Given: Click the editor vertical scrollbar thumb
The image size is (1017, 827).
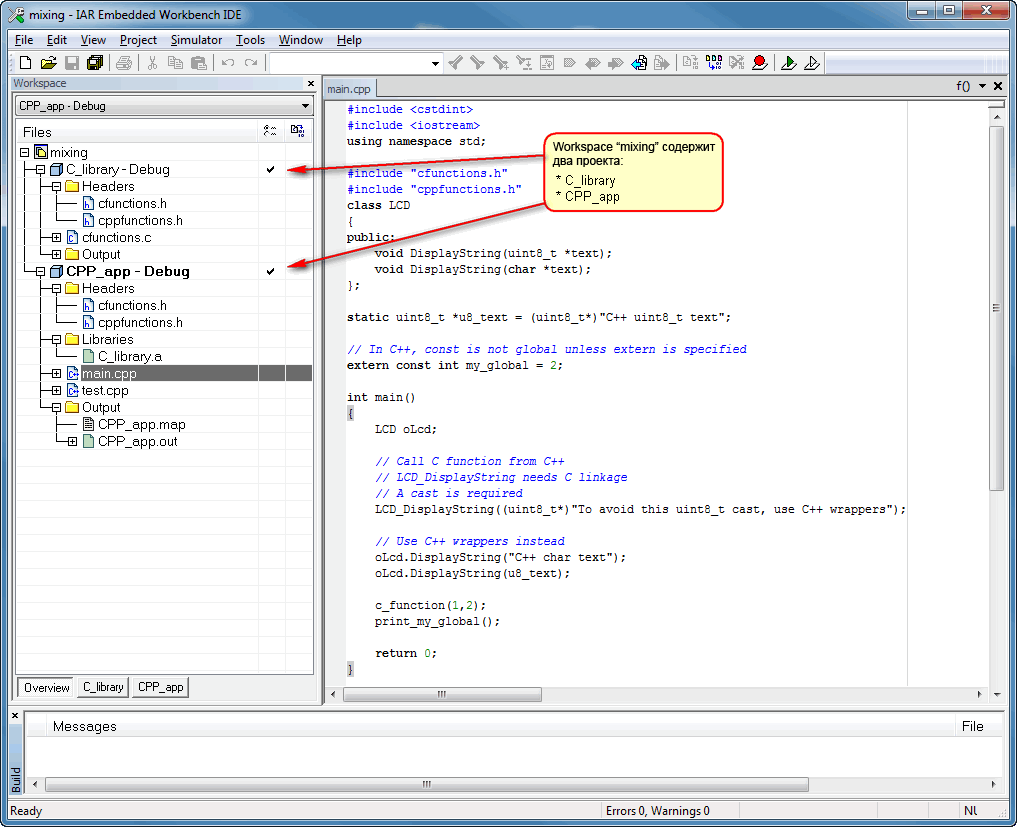Looking at the screenshot, I should click(996, 308).
